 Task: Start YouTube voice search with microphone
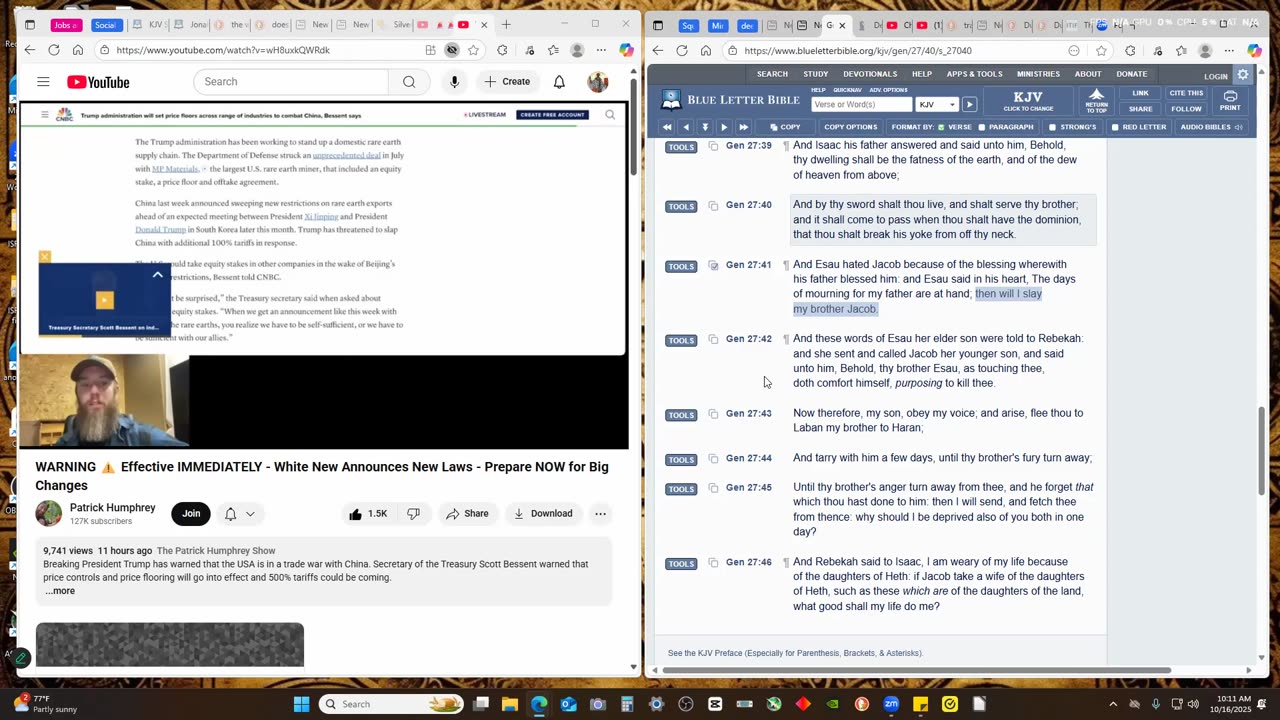454,82
